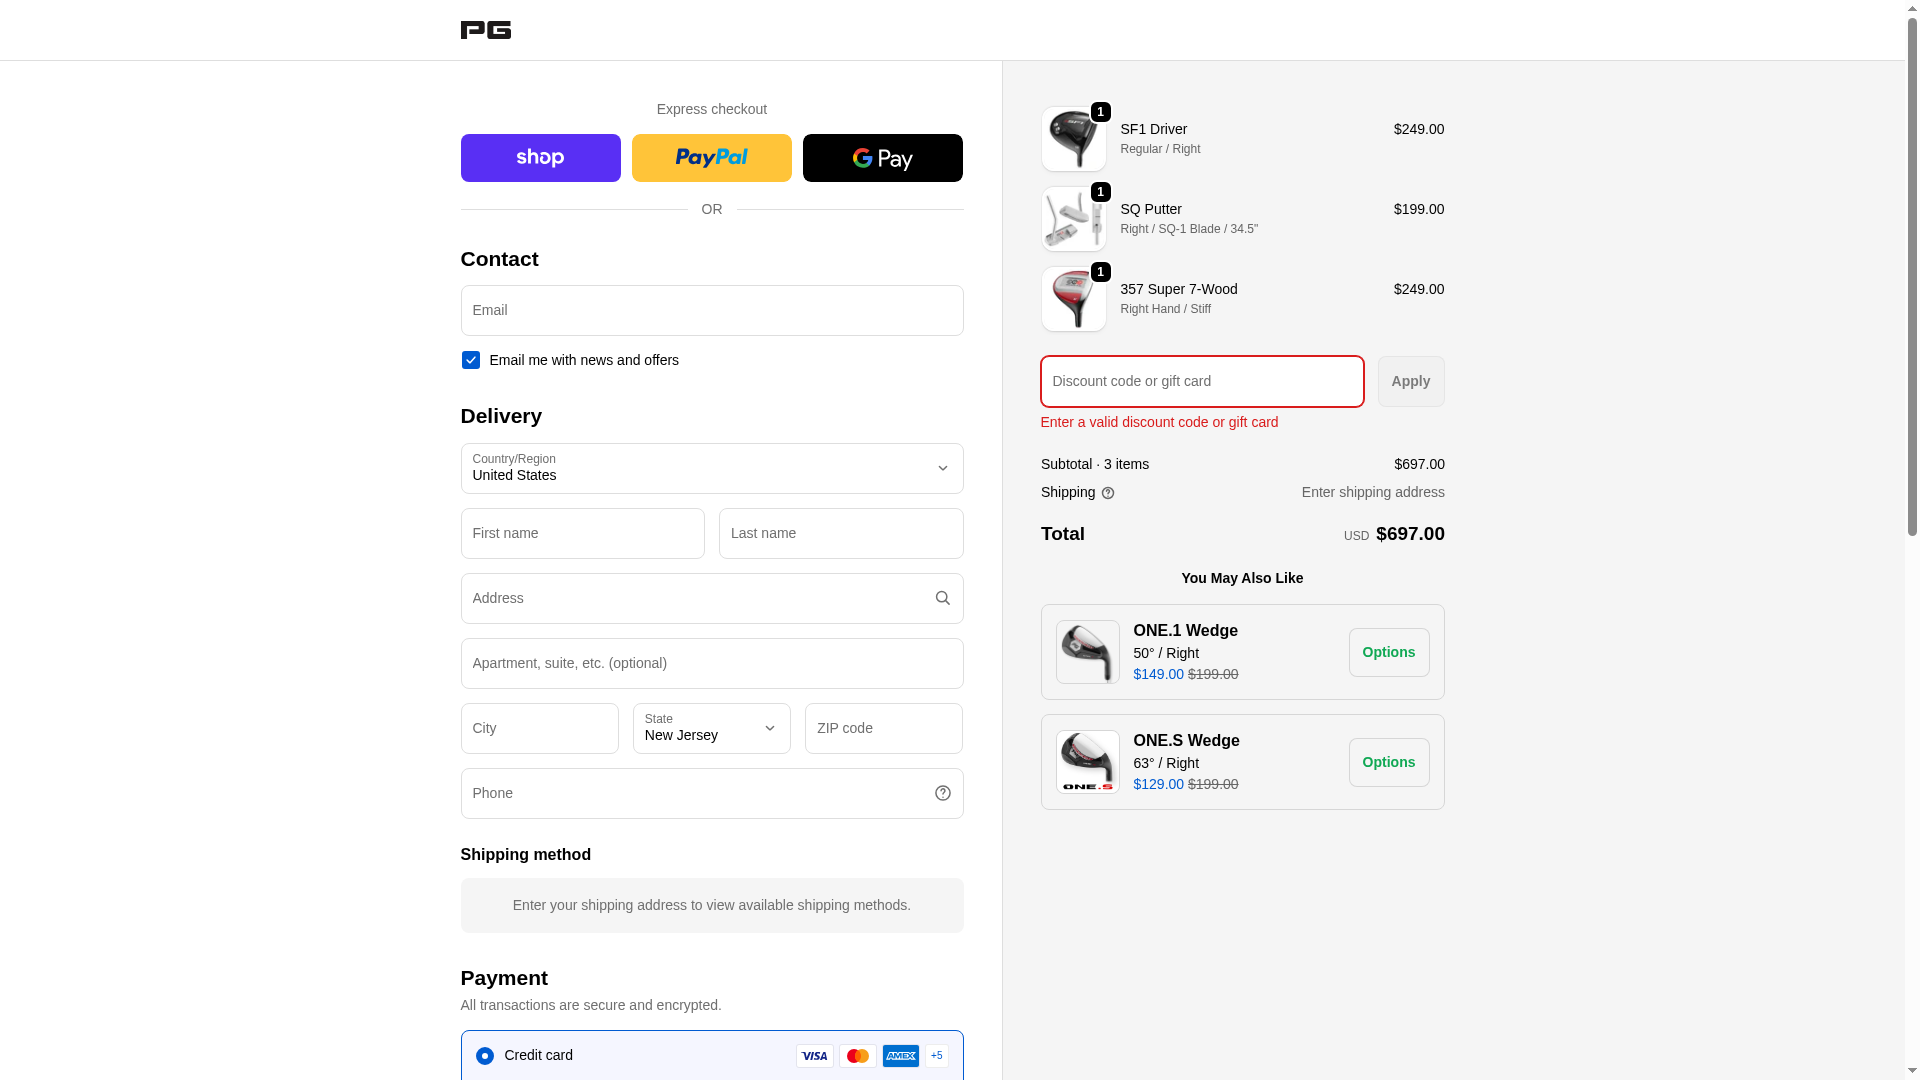This screenshot has height=1080, width=1920.
Task: Click Options for the ONE.1 Wedge
Action: 1388,652
